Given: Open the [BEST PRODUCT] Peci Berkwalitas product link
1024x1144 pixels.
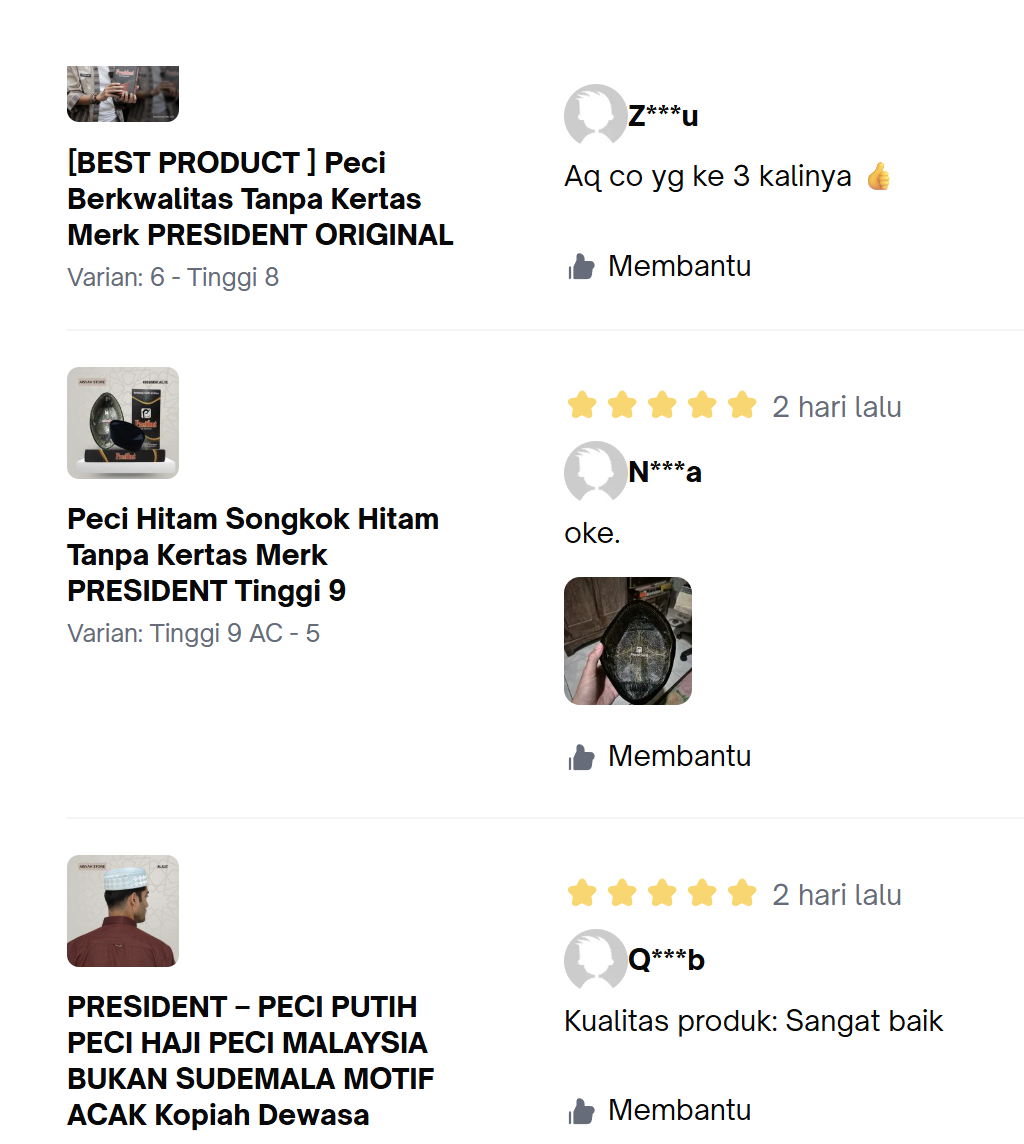Looking at the screenshot, I should pos(260,198).
